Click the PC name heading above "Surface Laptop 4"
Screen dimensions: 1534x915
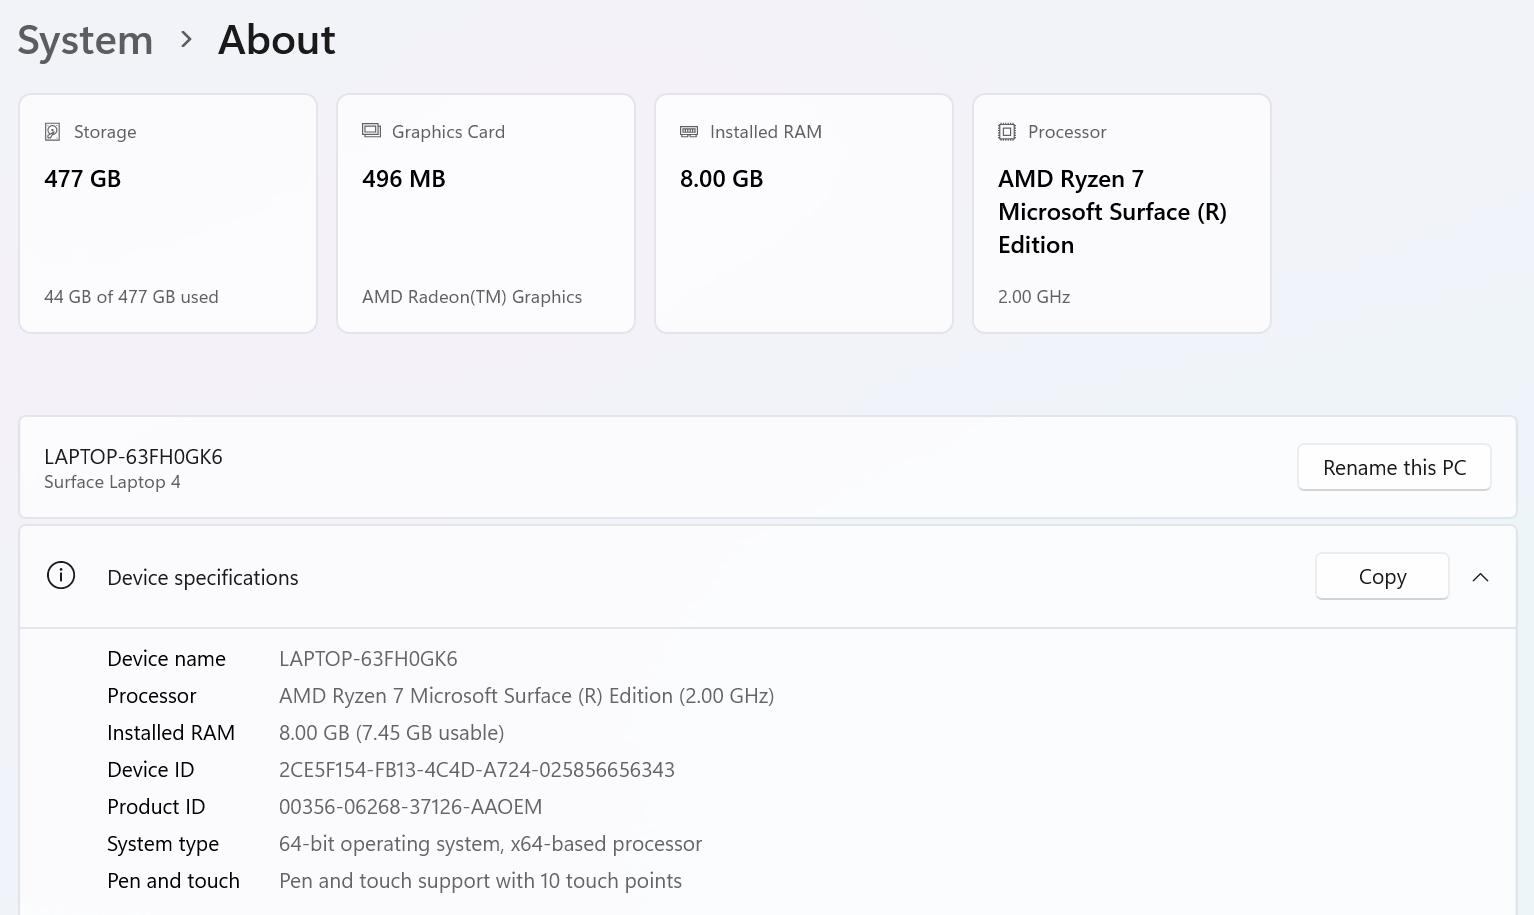[133, 457]
